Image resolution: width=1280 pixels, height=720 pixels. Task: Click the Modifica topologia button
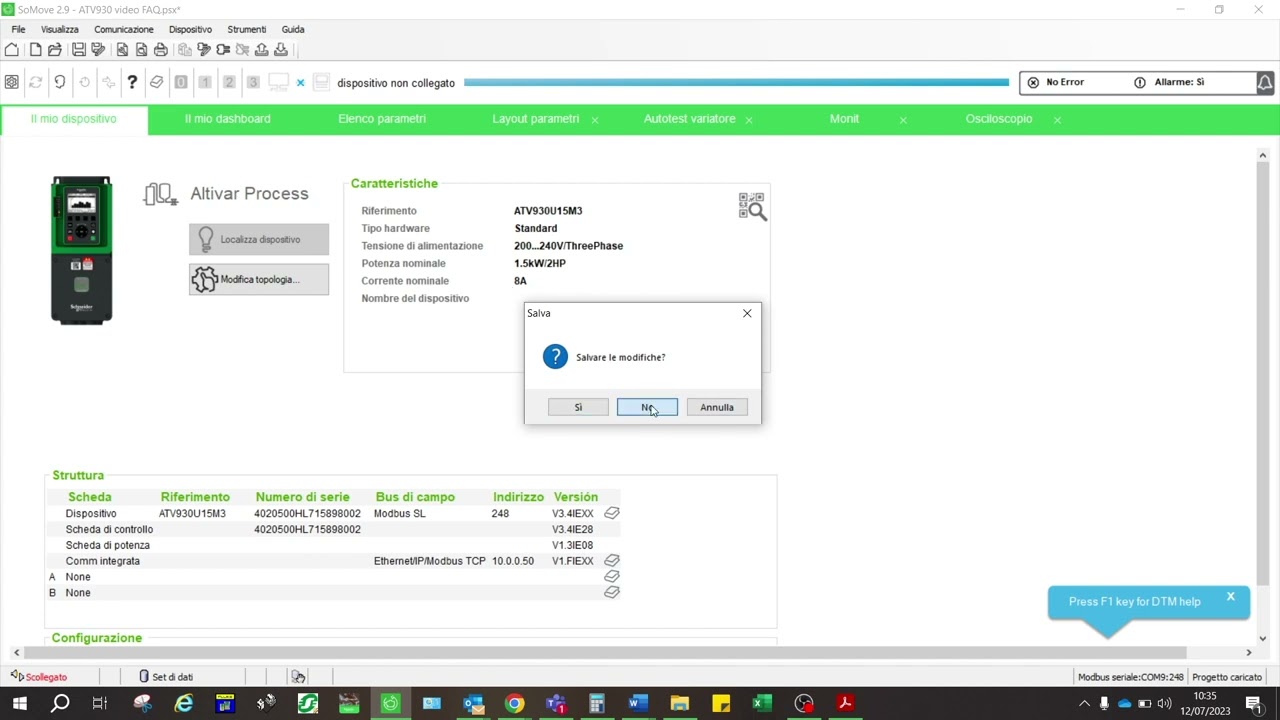[x=259, y=279]
